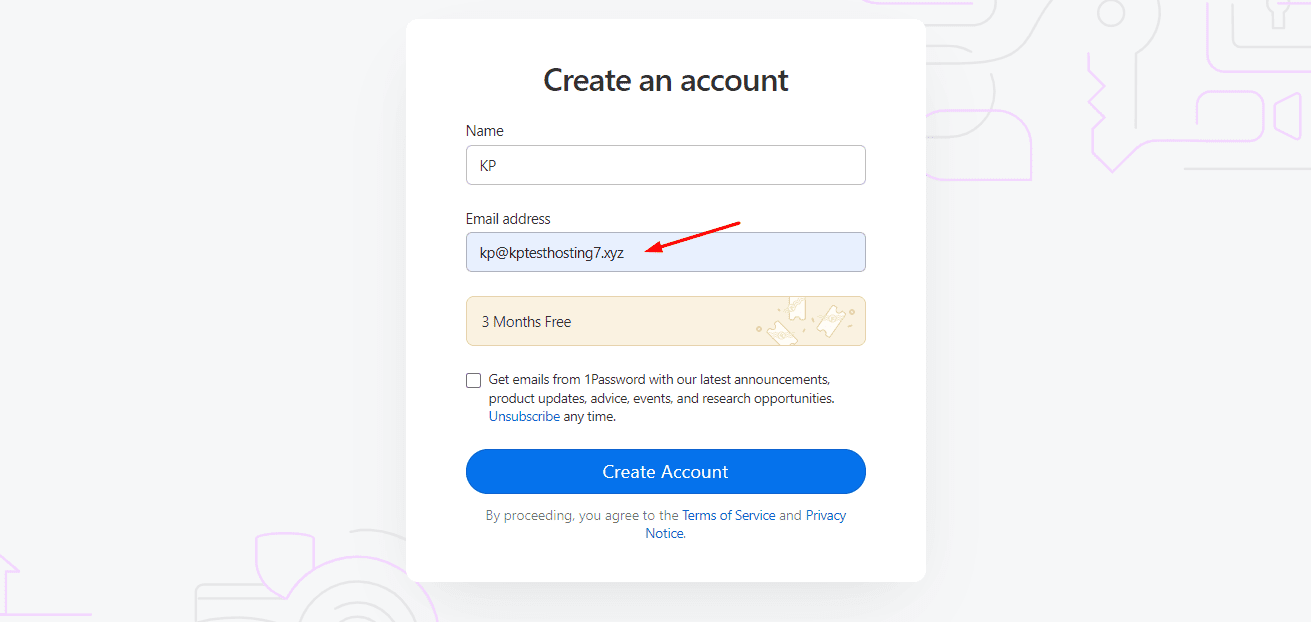Click the 'Name' field label
Viewport: 1311px width, 622px height.
(x=485, y=131)
